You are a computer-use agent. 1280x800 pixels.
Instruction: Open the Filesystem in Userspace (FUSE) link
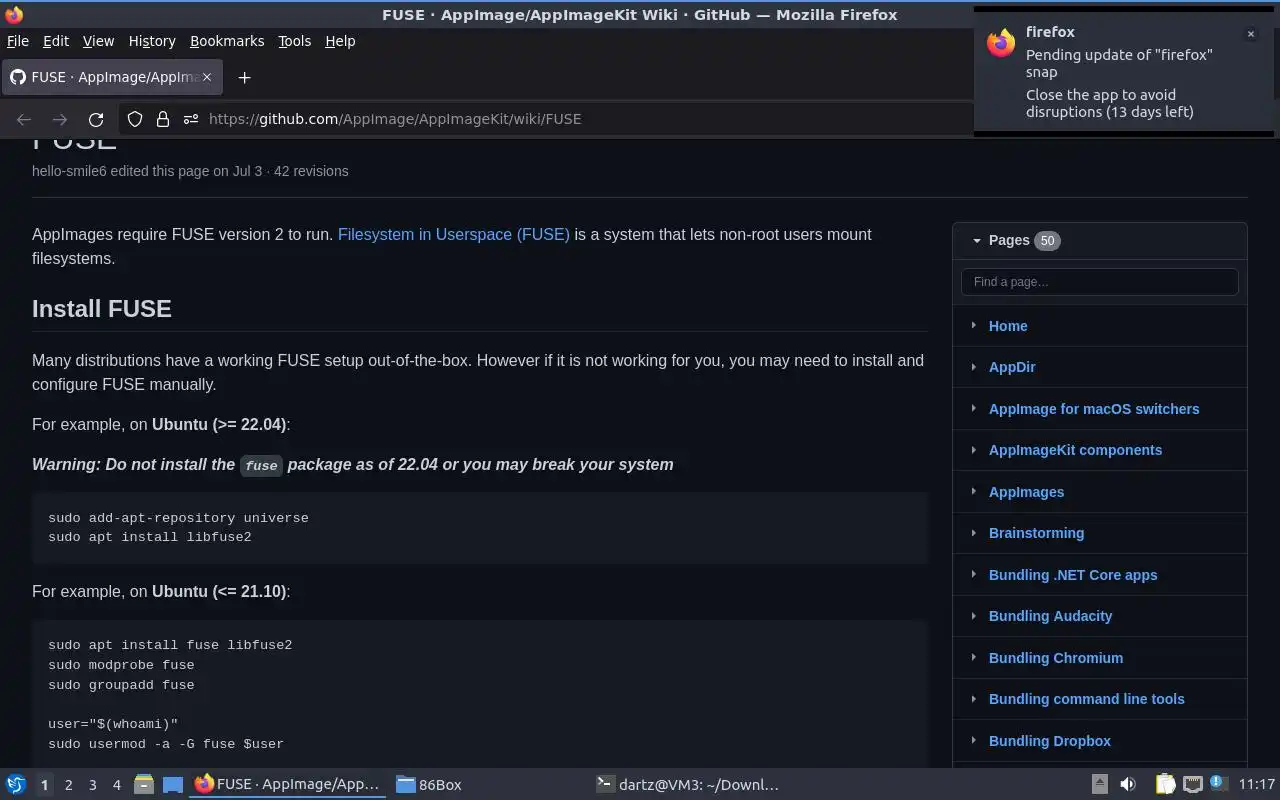point(454,234)
